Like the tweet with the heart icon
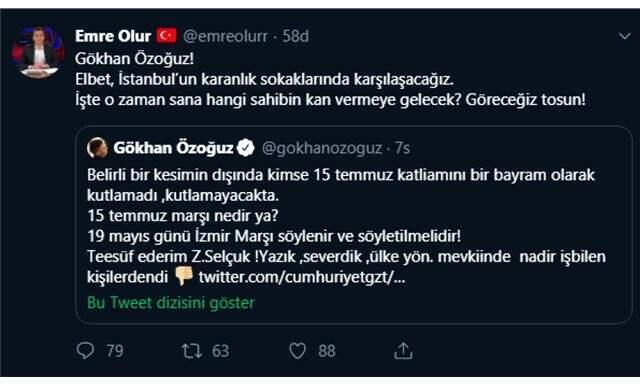Viewport: 640px width, 384px height. point(298,351)
